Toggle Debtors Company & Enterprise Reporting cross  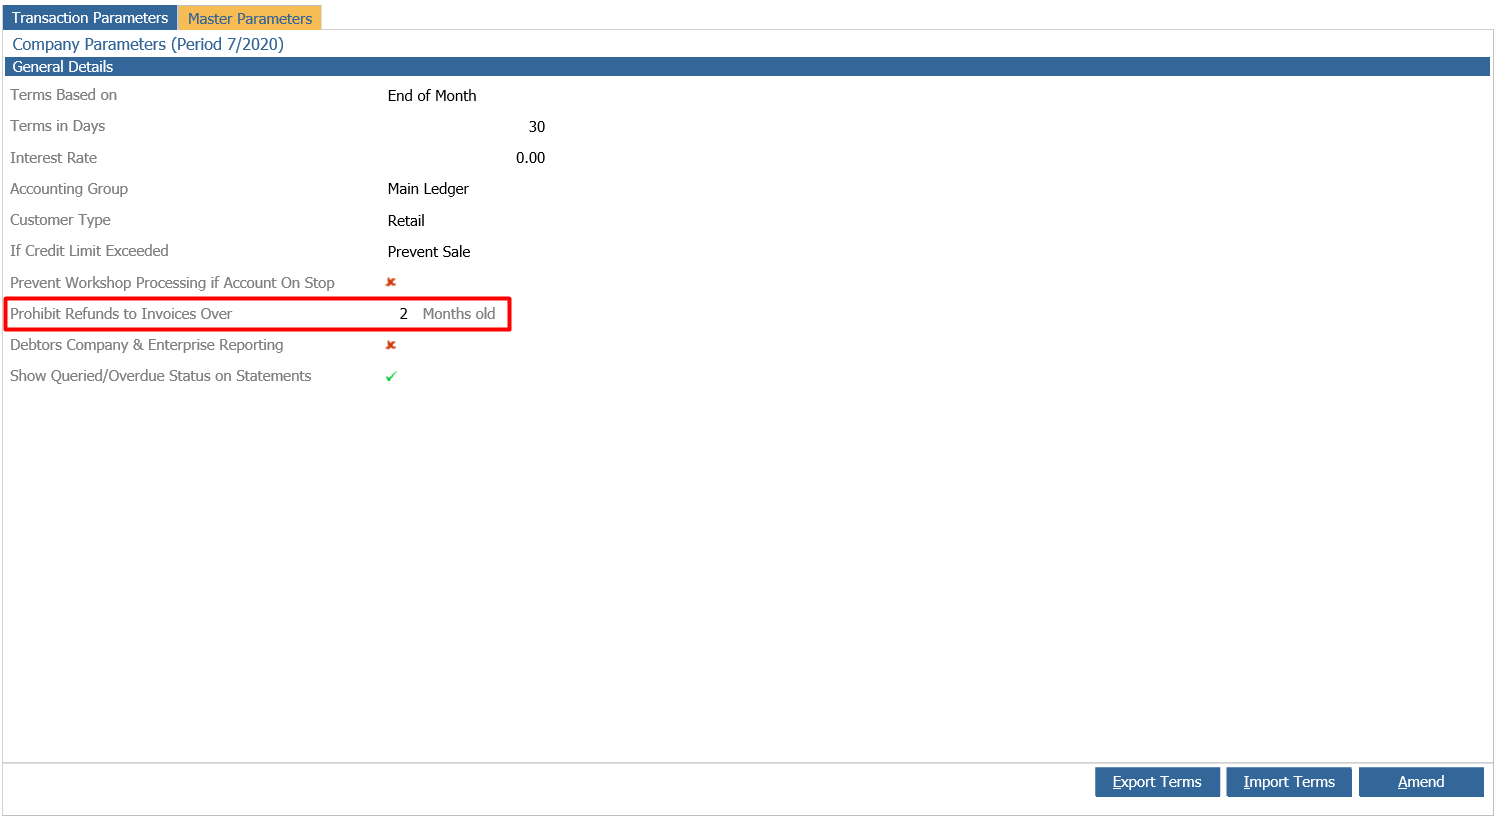pyautogui.click(x=391, y=345)
